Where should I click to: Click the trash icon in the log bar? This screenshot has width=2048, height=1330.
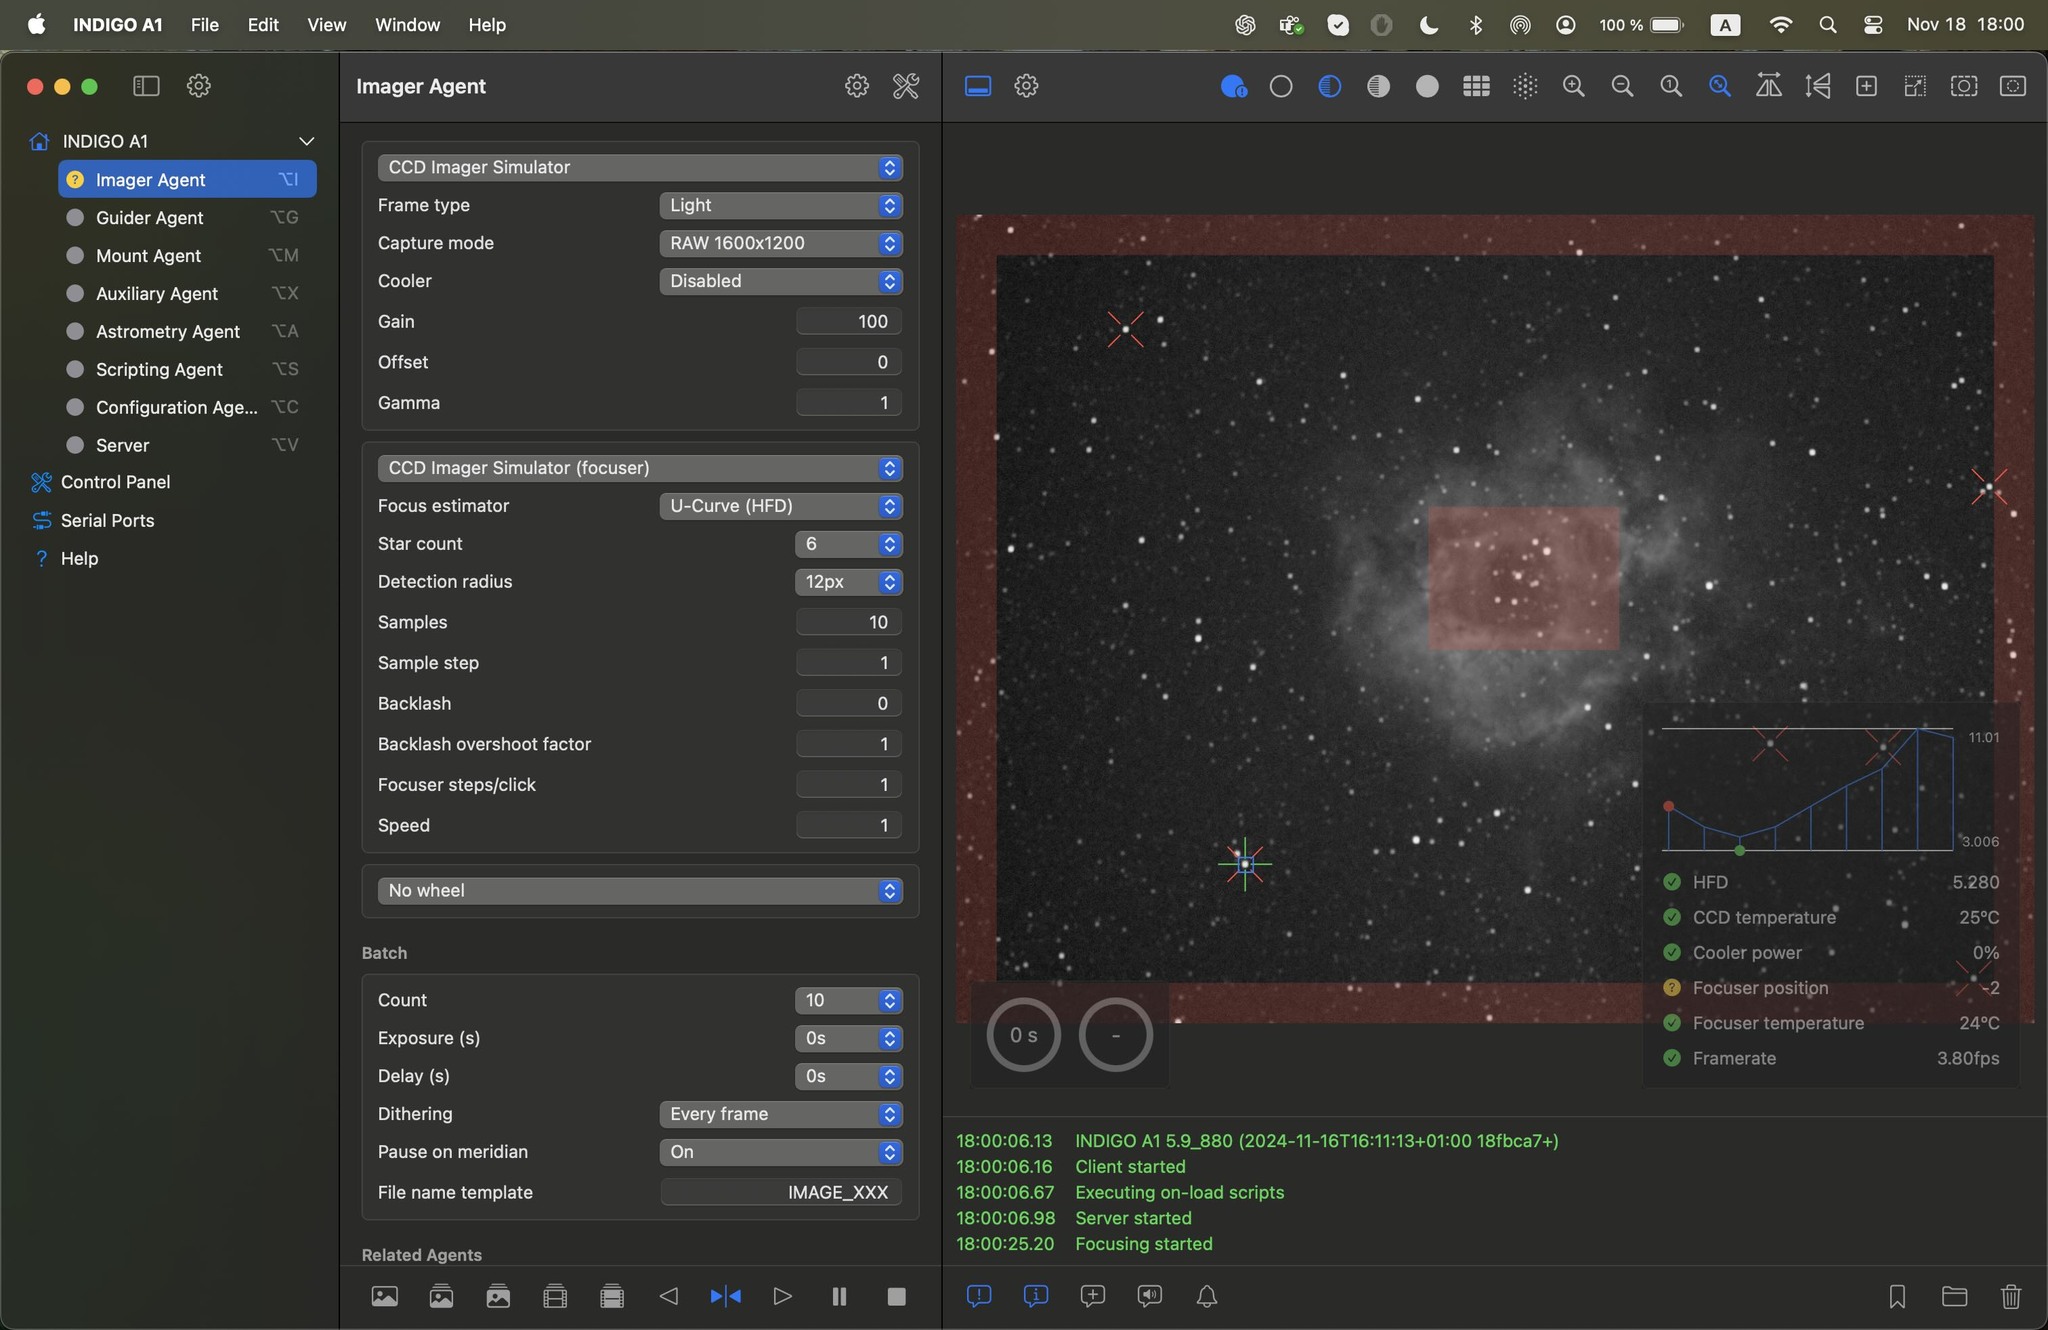point(2011,1296)
